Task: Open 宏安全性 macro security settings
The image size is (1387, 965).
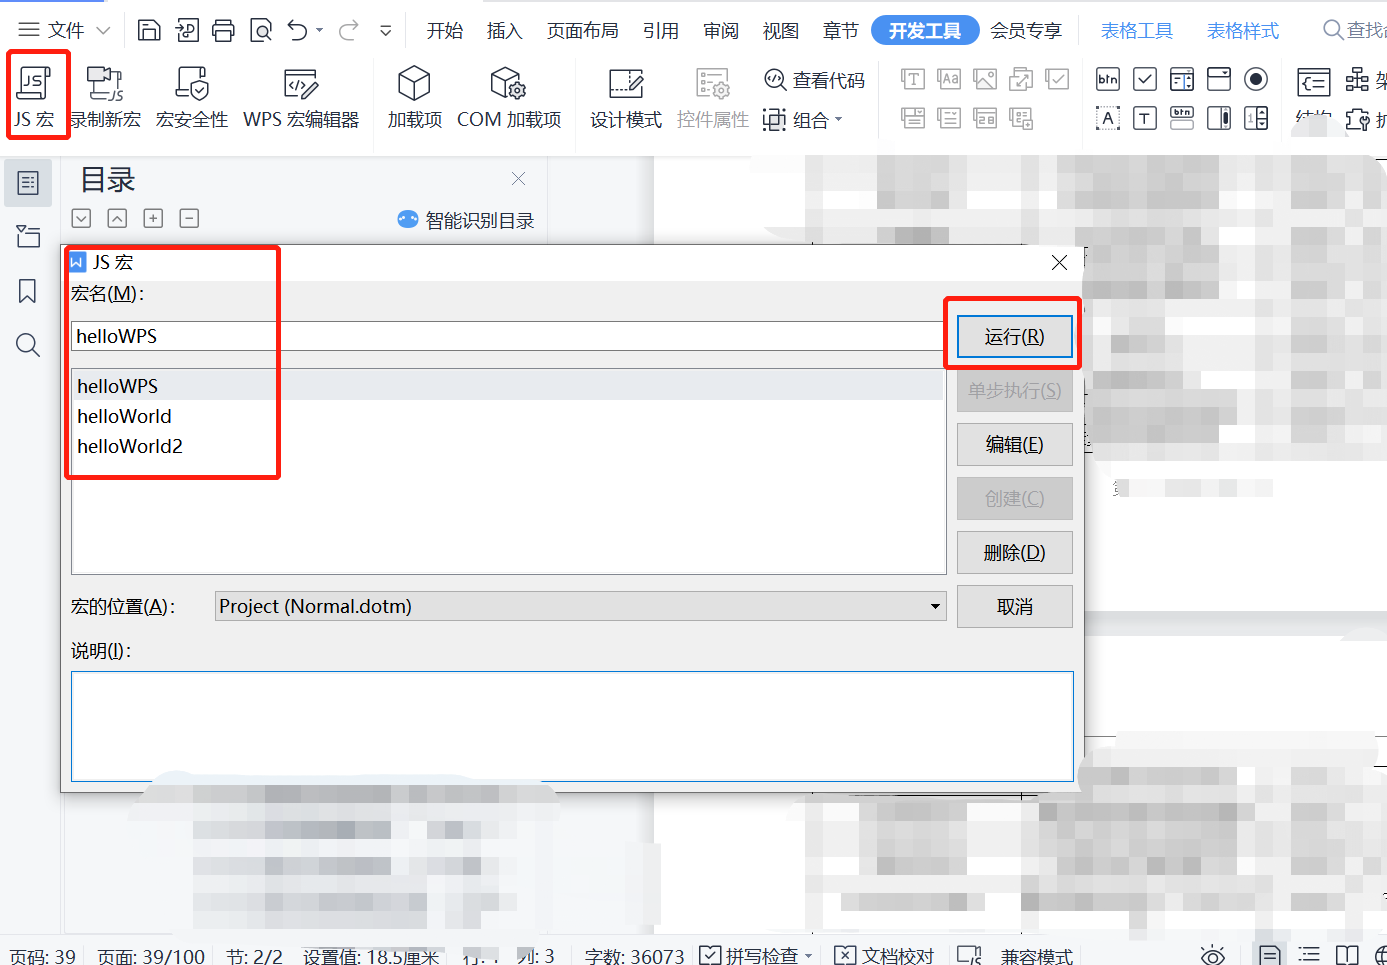Action: 191,97
